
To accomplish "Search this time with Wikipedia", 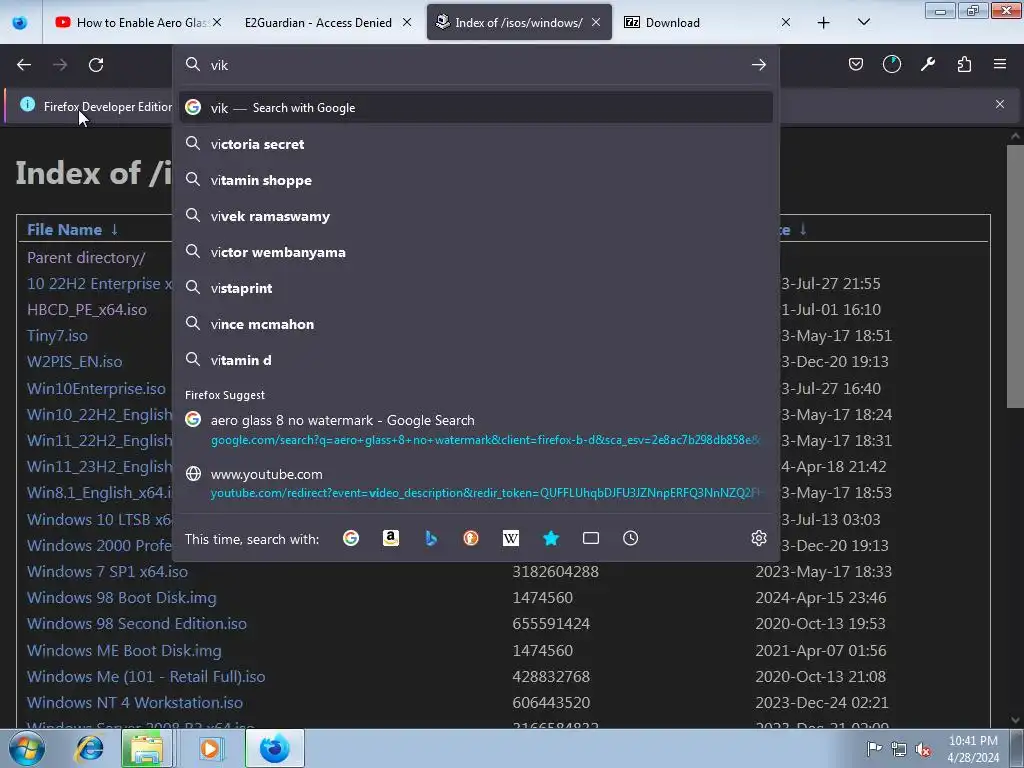I will pos(511,538).
